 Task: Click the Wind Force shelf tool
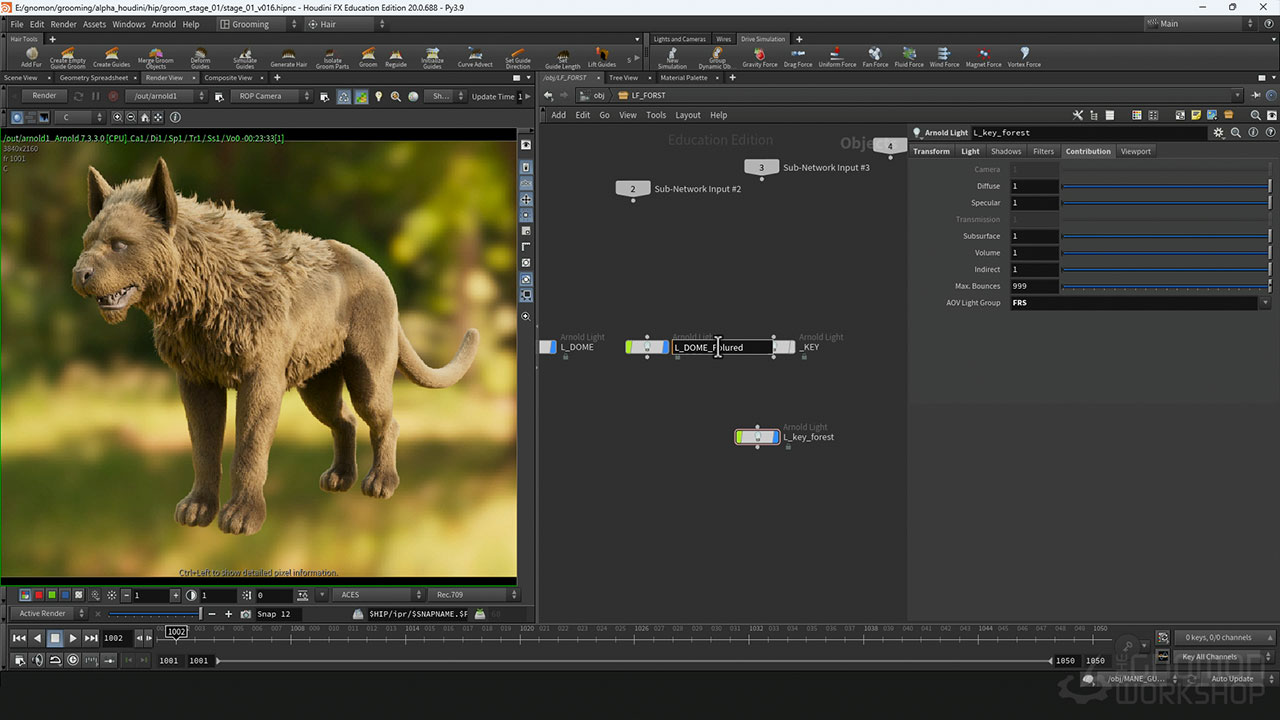pyautogui.click(x=944, y=56)
